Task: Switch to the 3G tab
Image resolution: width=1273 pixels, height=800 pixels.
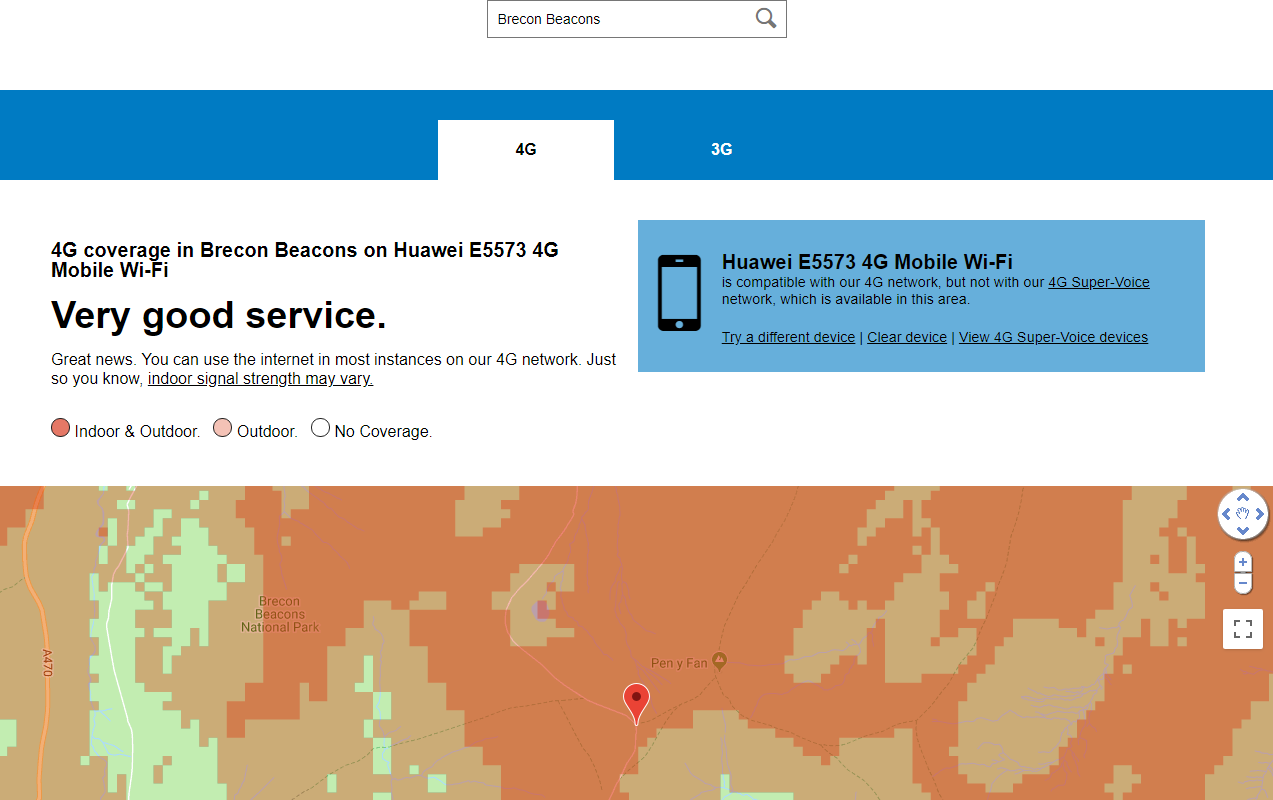Action: [x=722, y=150]
